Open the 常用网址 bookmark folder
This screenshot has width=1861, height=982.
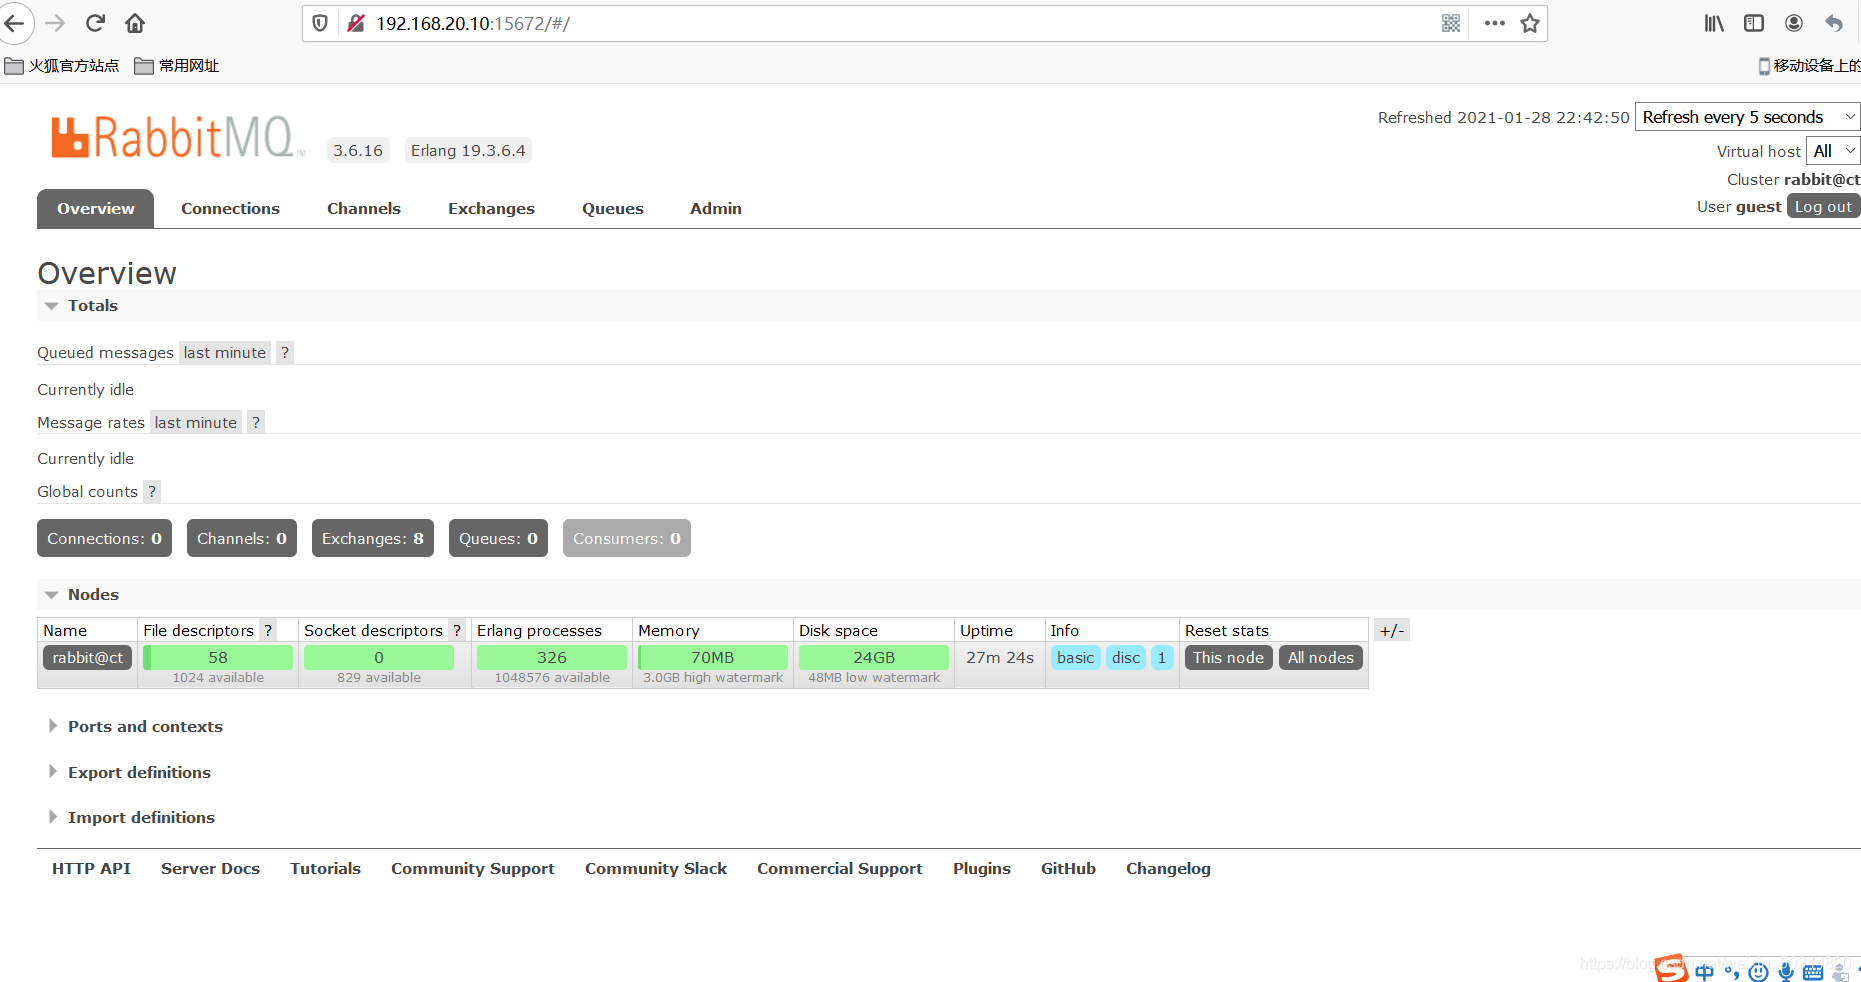pyautogui.click(x=177, y=66)
